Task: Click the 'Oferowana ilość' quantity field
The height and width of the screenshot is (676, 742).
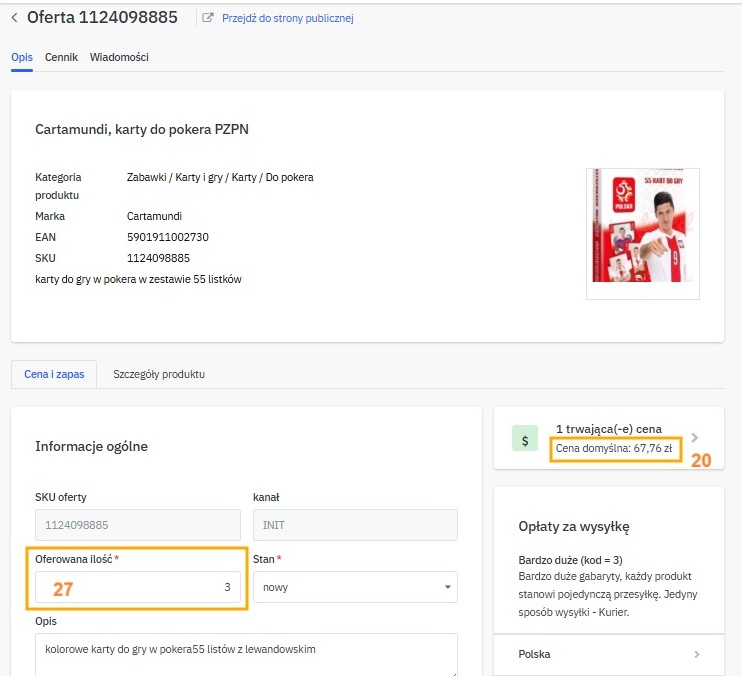Action: (x=139, y=588)
